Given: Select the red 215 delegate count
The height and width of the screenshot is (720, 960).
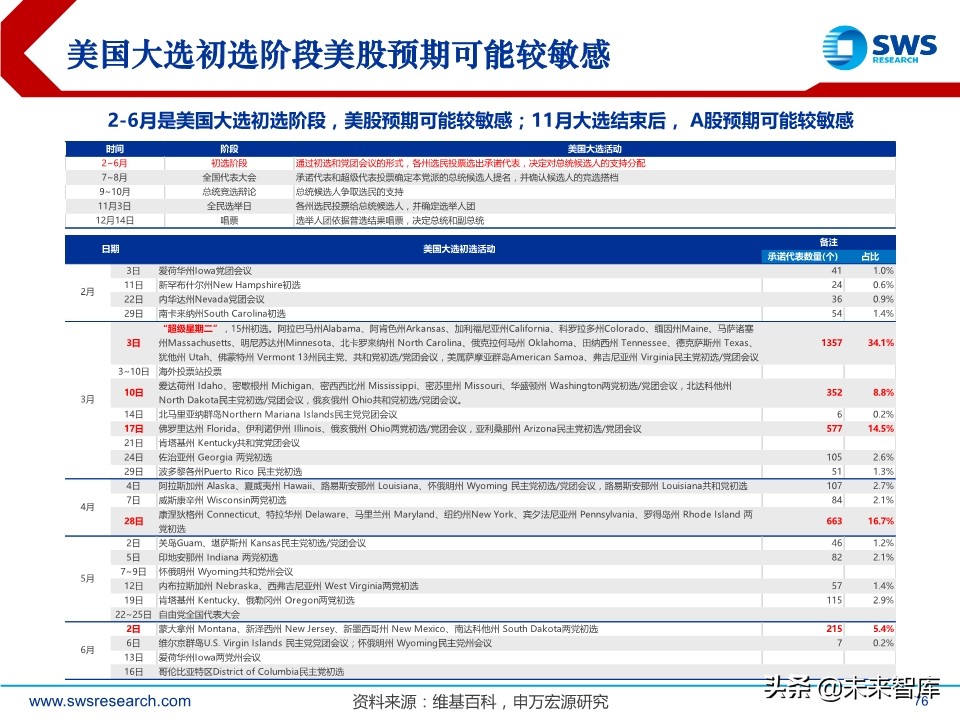Looking at the screenshot, I should [834, 629].
